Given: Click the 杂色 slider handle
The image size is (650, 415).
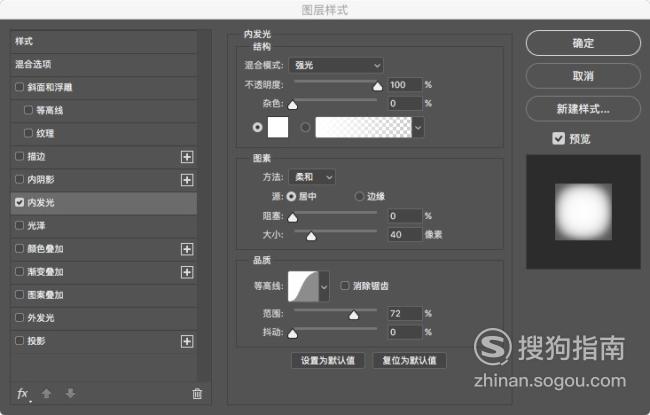Looking at the screenshot, I should [x=293, y=105].
